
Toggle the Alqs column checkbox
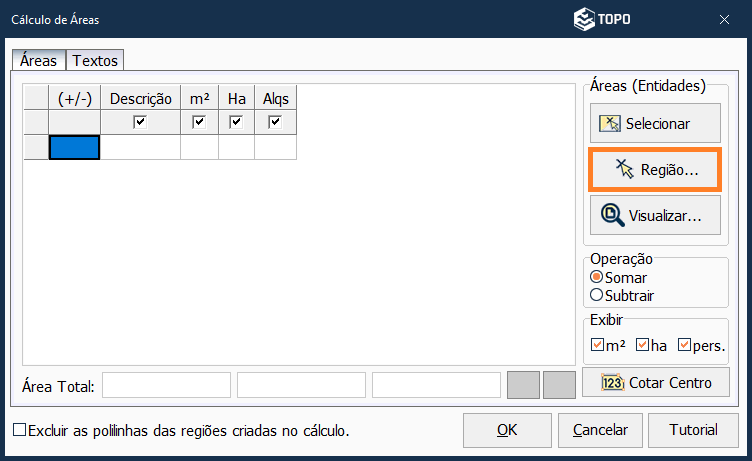(275, 122)
